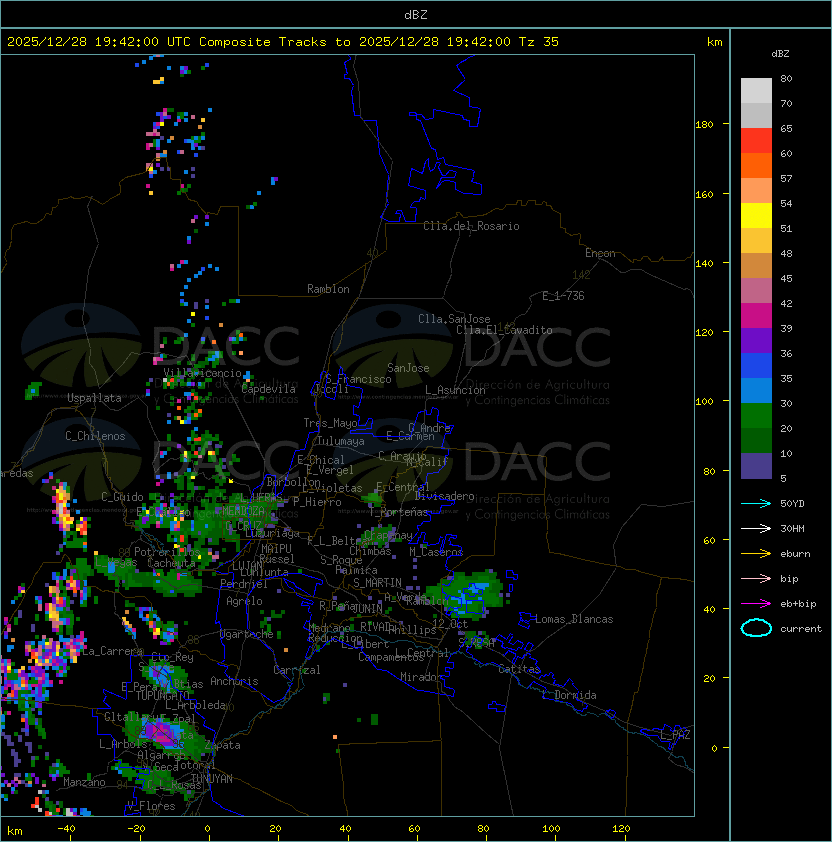Click the Mirador map label
The height and width of the screenshot is (842, 832).
[422, 677]
